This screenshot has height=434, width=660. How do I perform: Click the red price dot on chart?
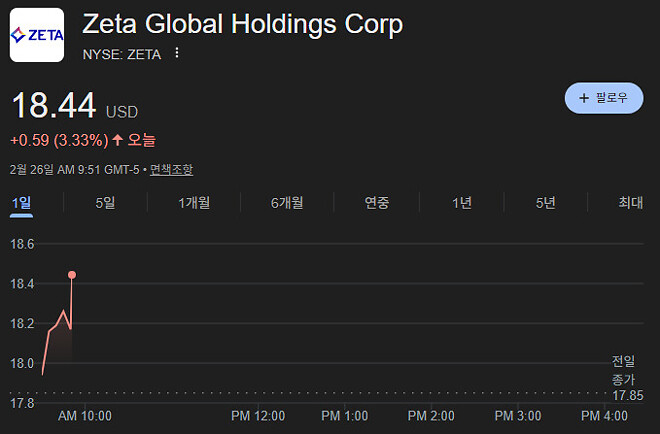(x=72, y=274)
